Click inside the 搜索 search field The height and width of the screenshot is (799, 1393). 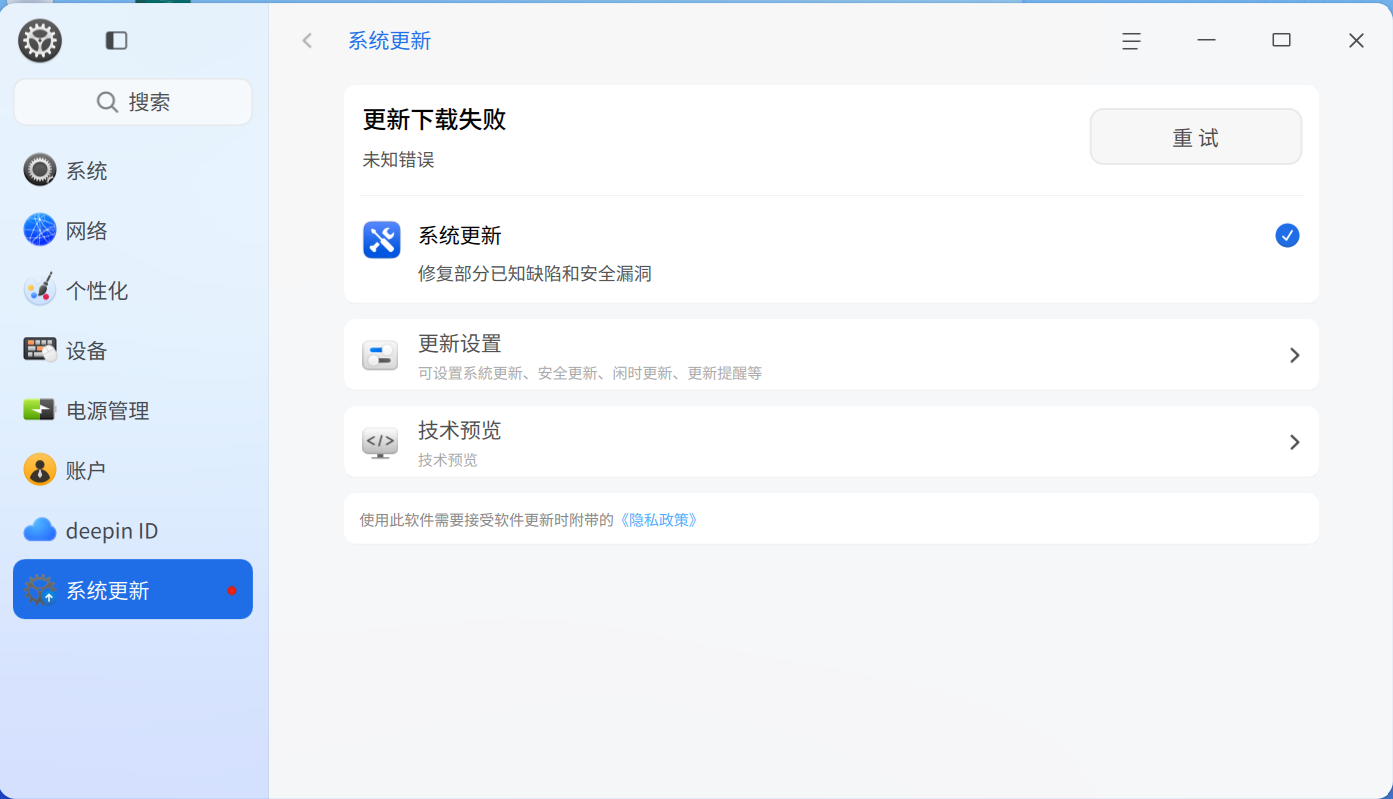(x=132, y=101)
